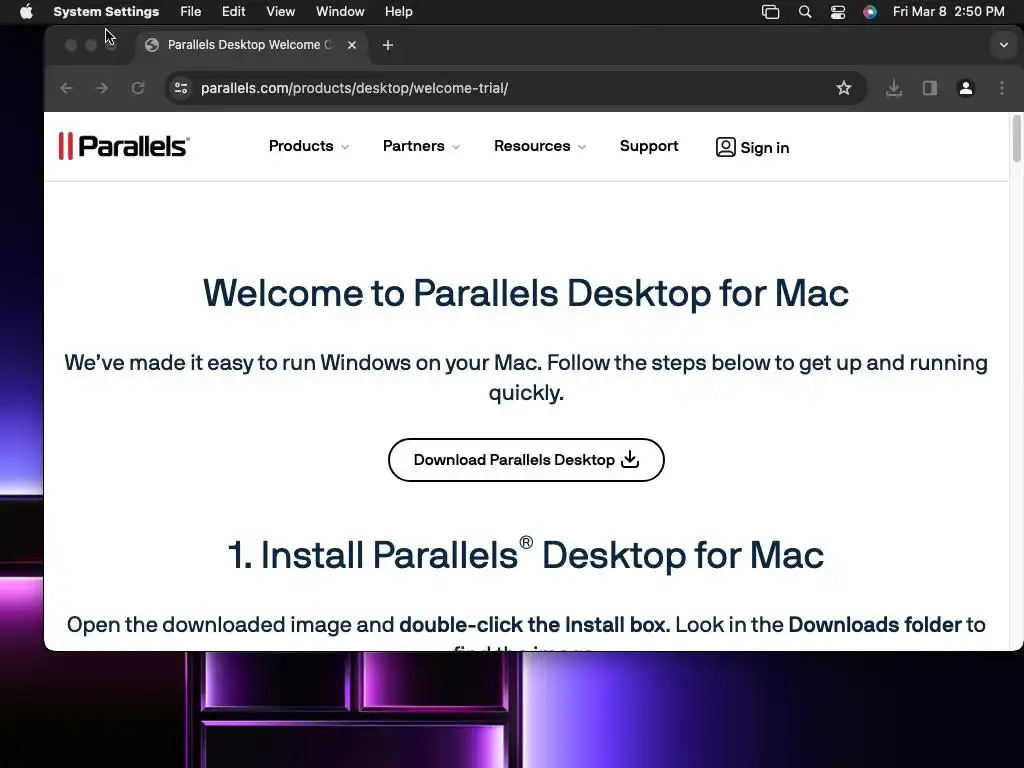The width and height of the screenshot is (1024, 768).
Task: Open the Help menu
Action: coord(398,12)
